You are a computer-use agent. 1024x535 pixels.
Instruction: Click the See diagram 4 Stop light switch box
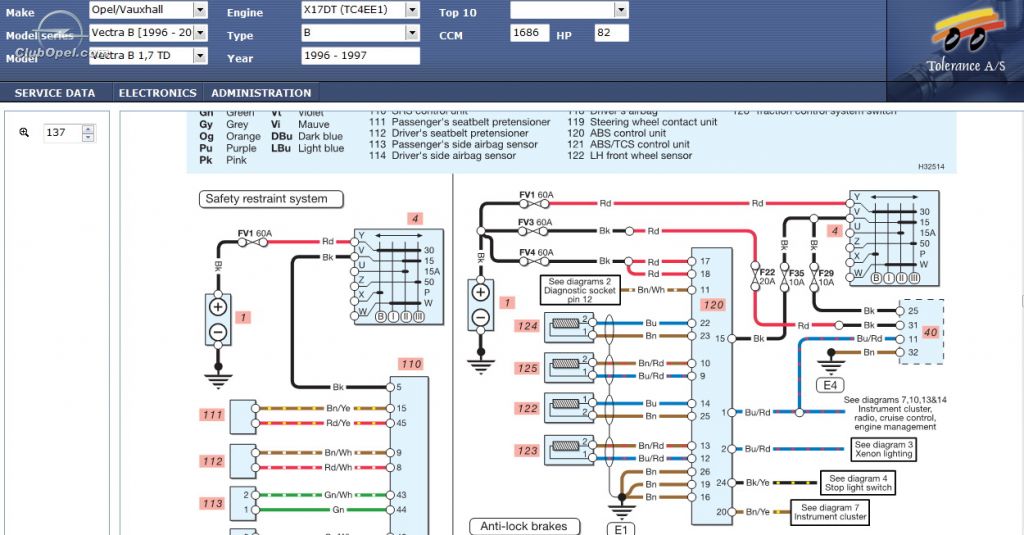[857, 483]
